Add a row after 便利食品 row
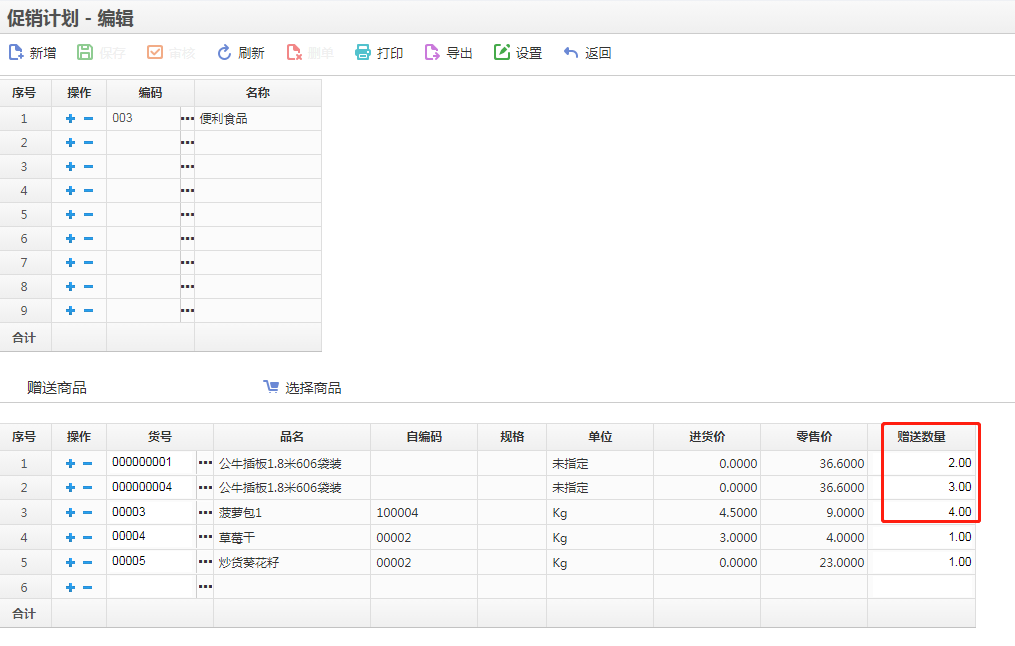The image size is (1015, 646). coord(71,118)
